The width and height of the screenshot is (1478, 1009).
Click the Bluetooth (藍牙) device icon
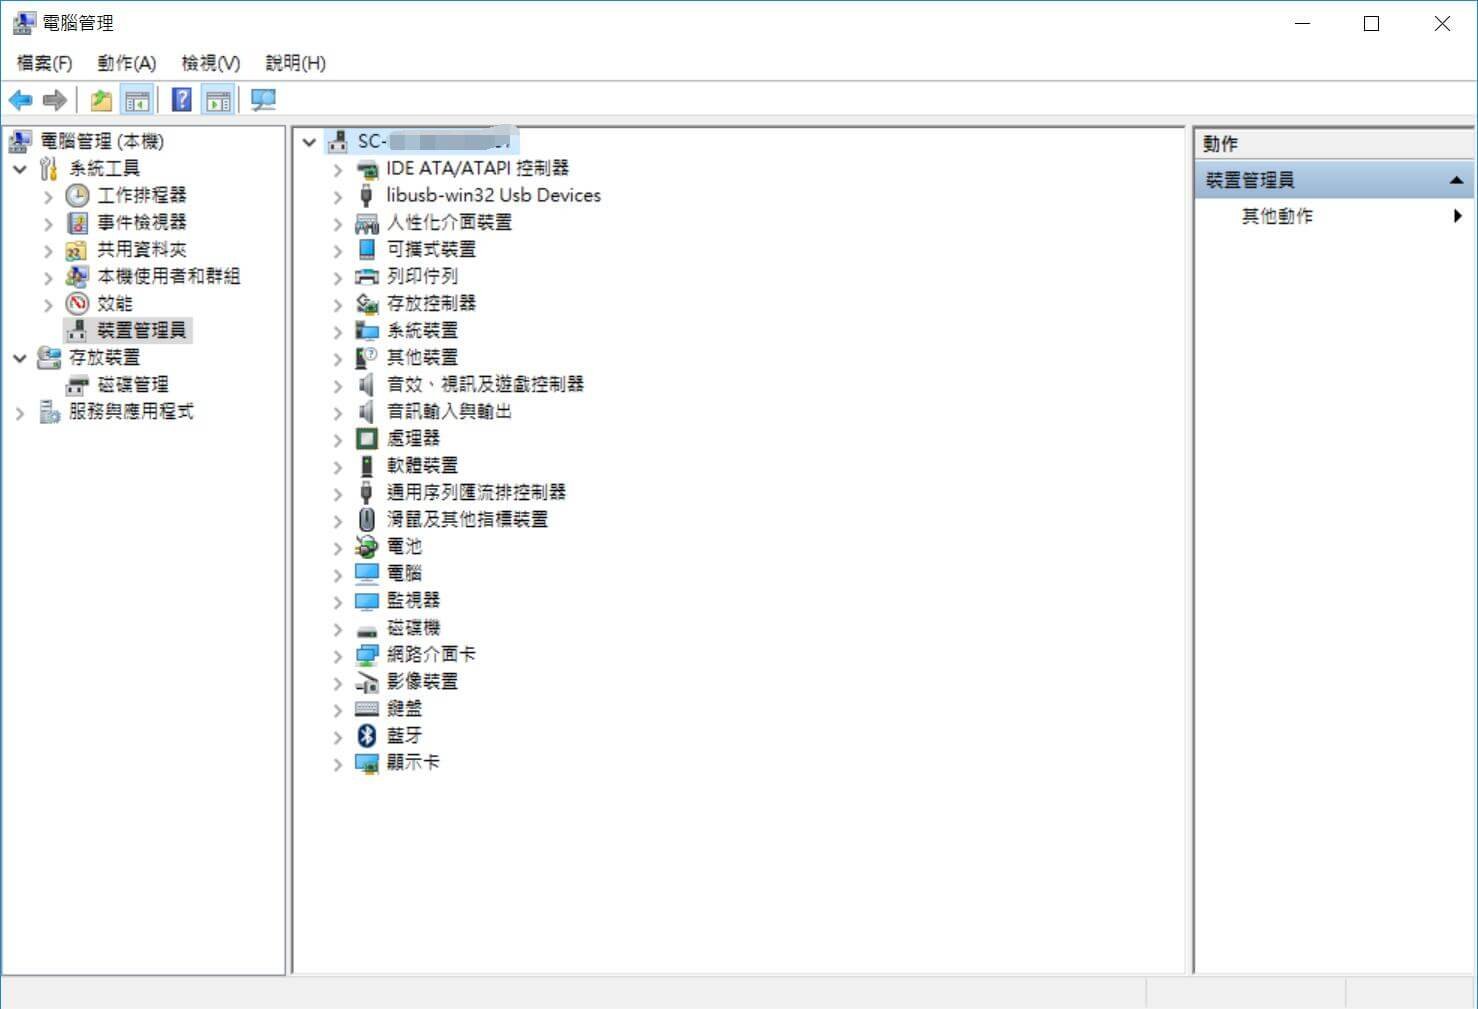(367, 736)
